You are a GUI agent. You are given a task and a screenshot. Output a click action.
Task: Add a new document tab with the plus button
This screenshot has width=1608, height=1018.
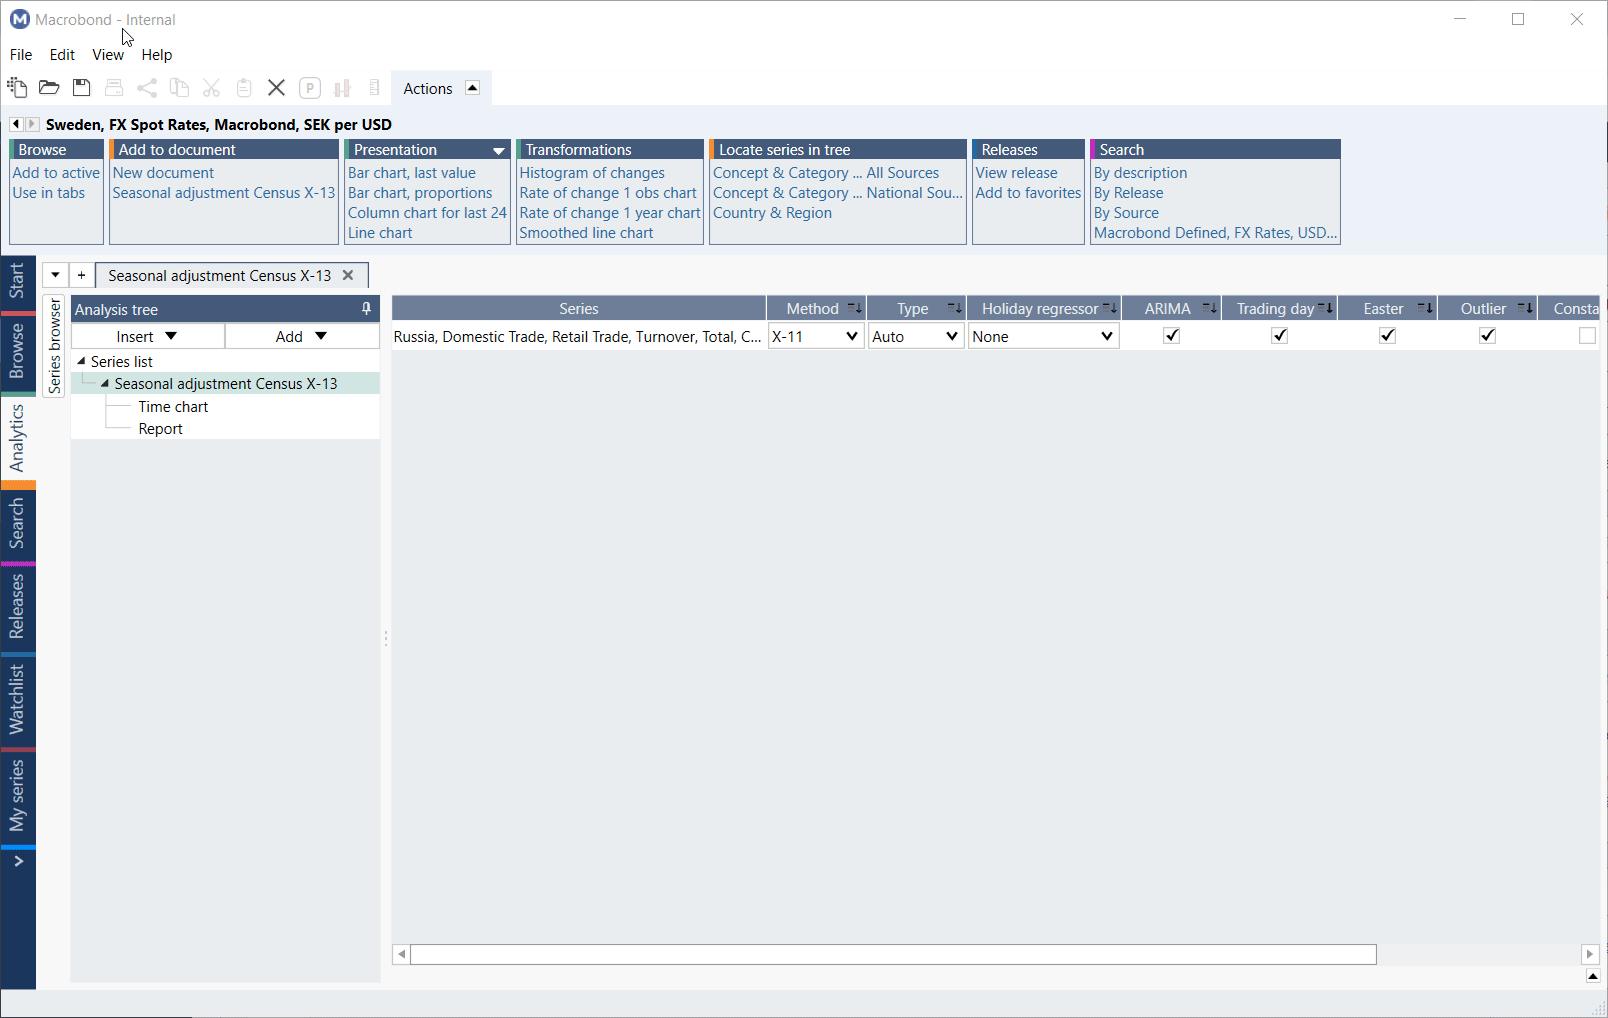tap(81, 275)
